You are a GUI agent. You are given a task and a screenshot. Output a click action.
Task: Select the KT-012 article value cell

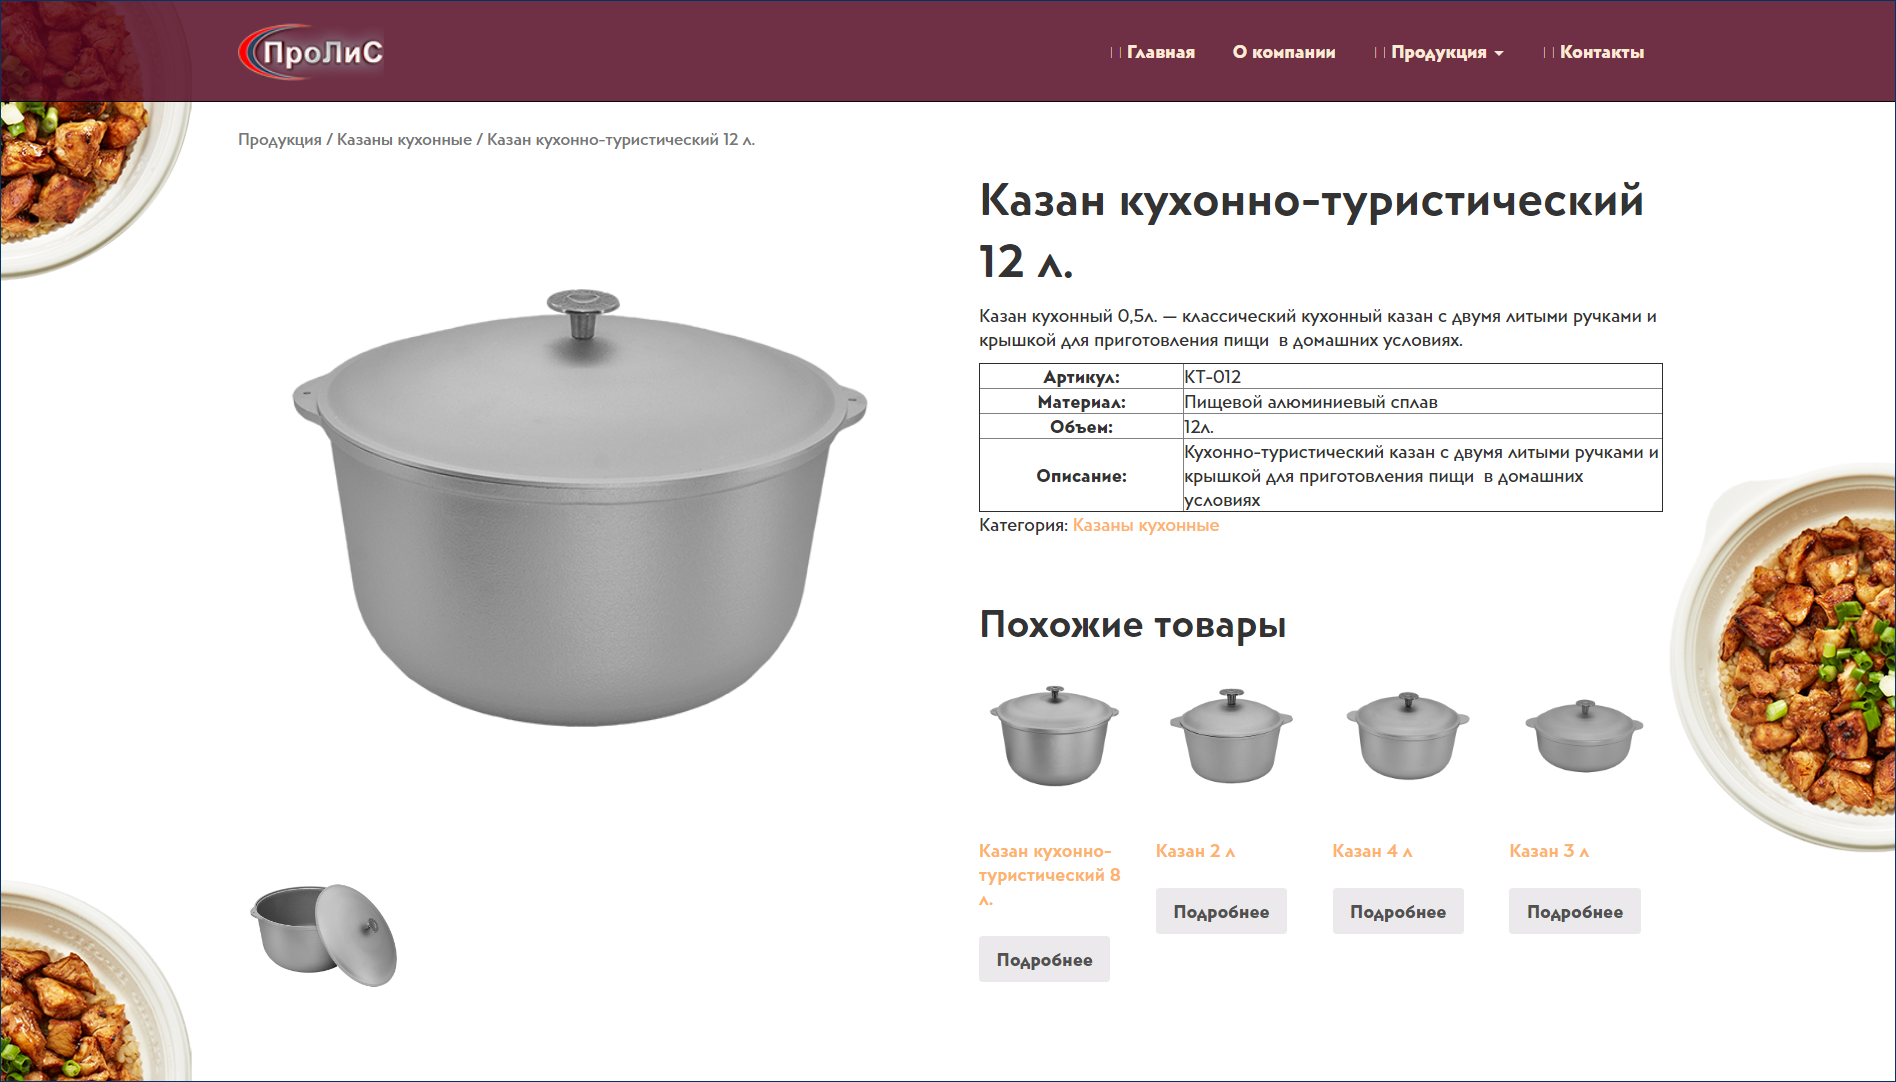pos(1422,377)
